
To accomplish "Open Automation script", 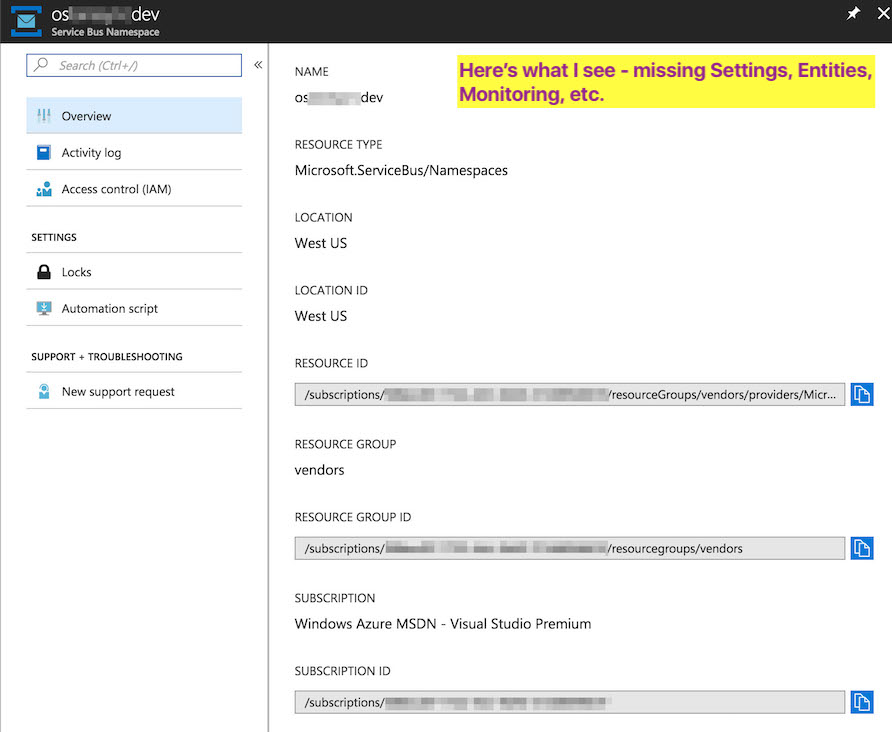I will tap(134, 308).
